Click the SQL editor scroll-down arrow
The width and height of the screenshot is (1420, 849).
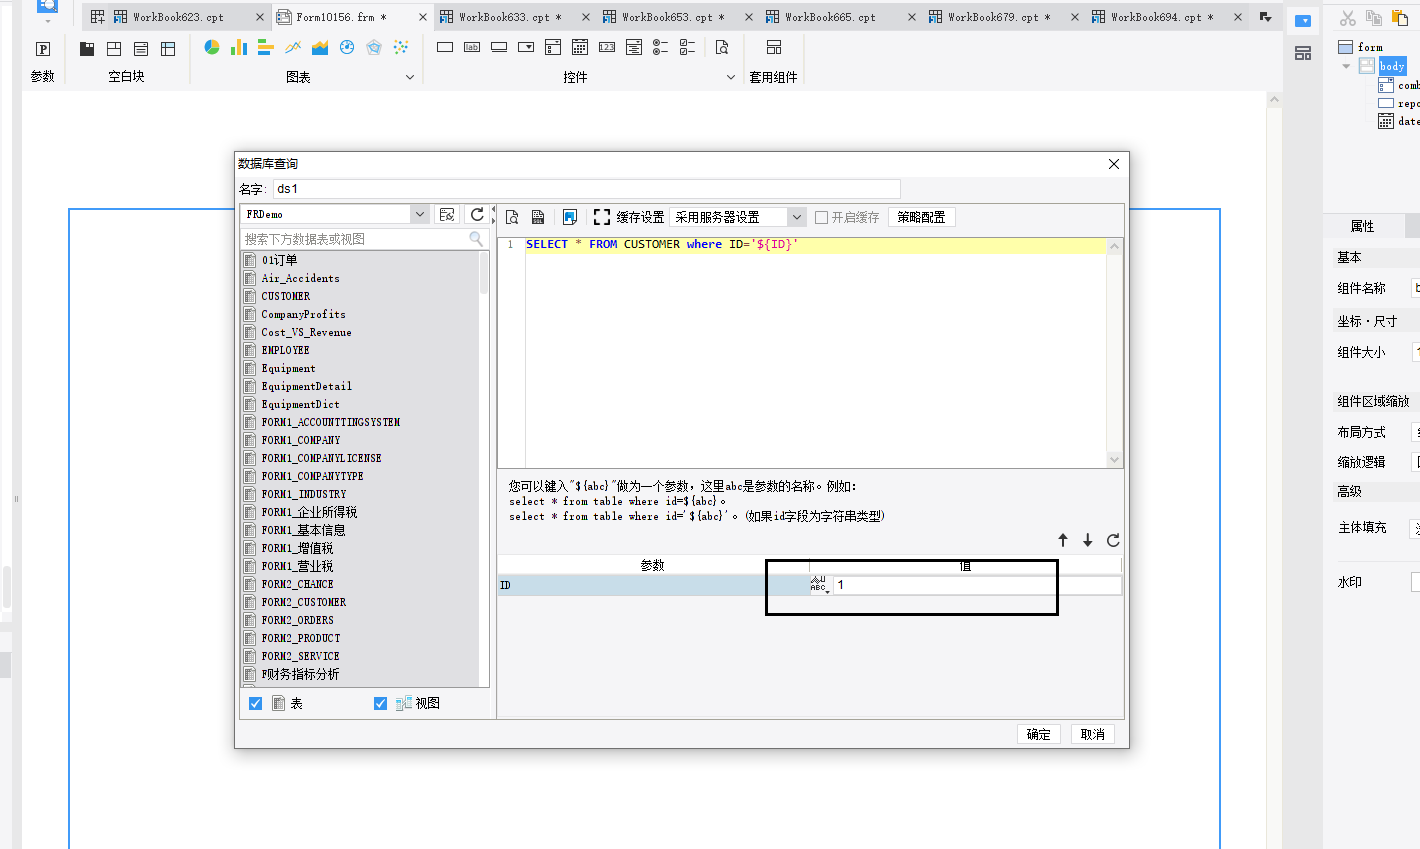(1115, 460)
